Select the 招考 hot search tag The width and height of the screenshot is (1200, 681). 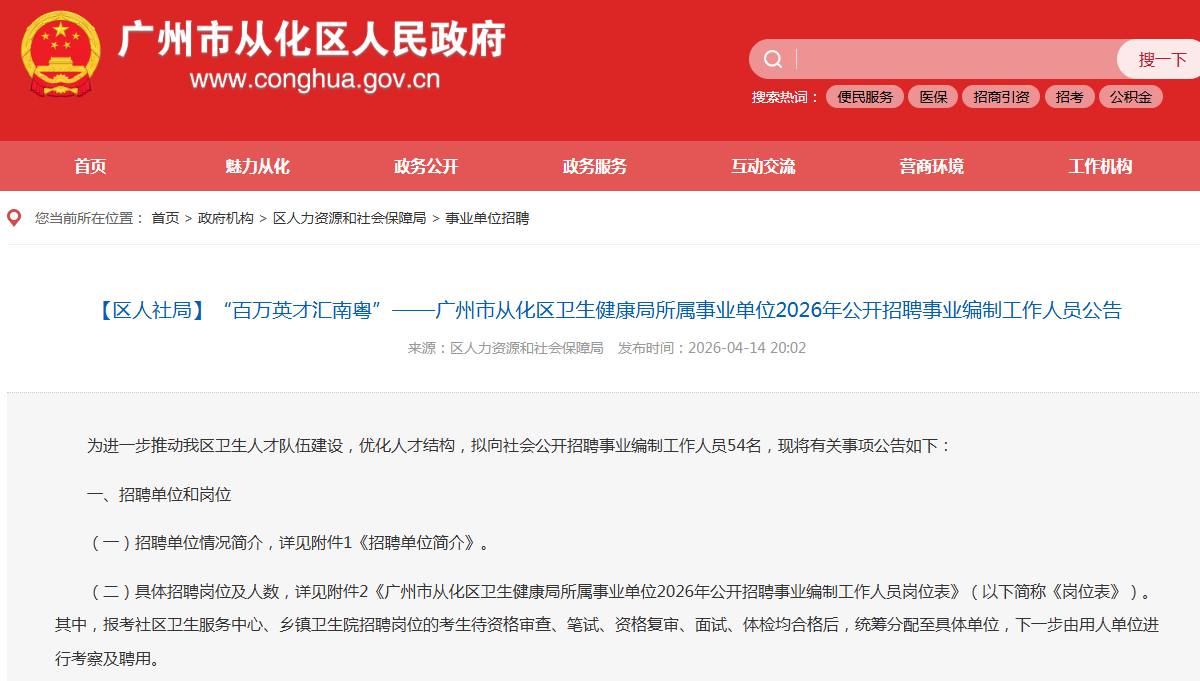1069,97
